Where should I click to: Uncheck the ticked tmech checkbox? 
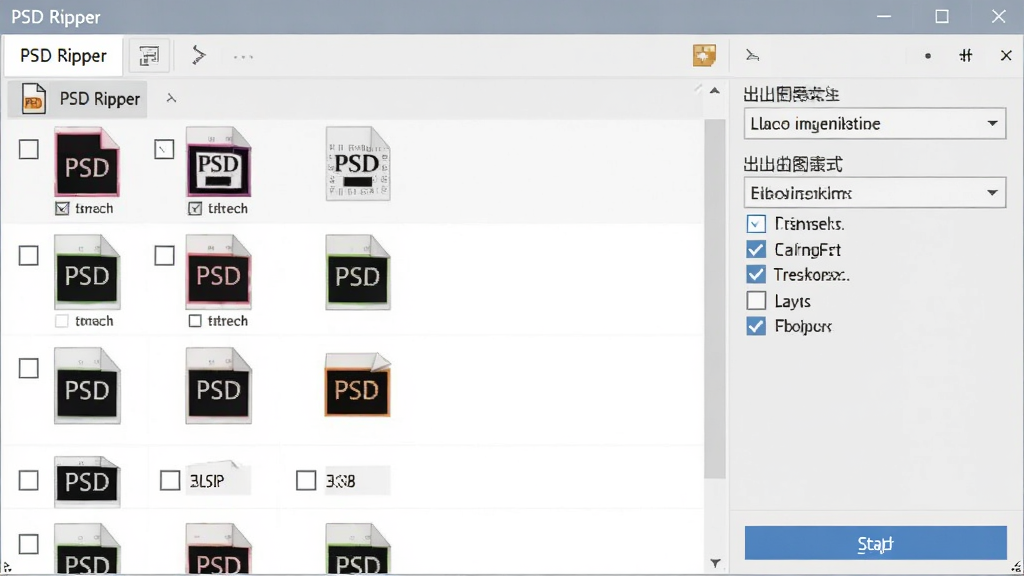click(x=62, y=208)
